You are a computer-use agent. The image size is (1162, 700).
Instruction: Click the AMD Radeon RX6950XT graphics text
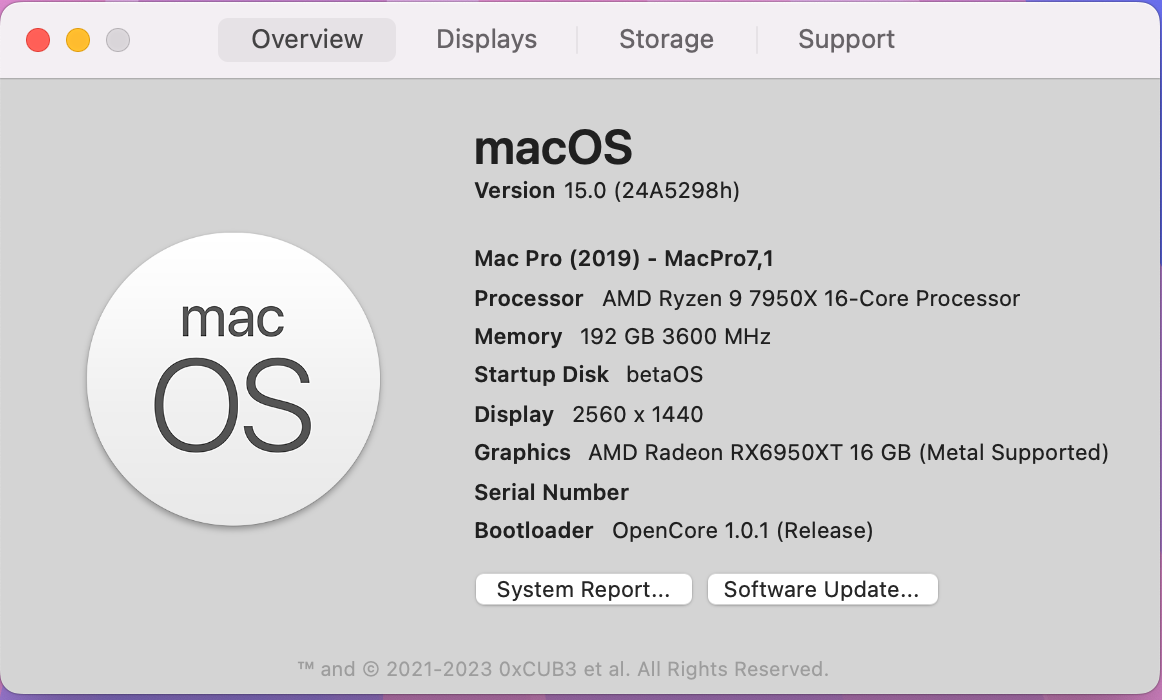tap(848, 453)
